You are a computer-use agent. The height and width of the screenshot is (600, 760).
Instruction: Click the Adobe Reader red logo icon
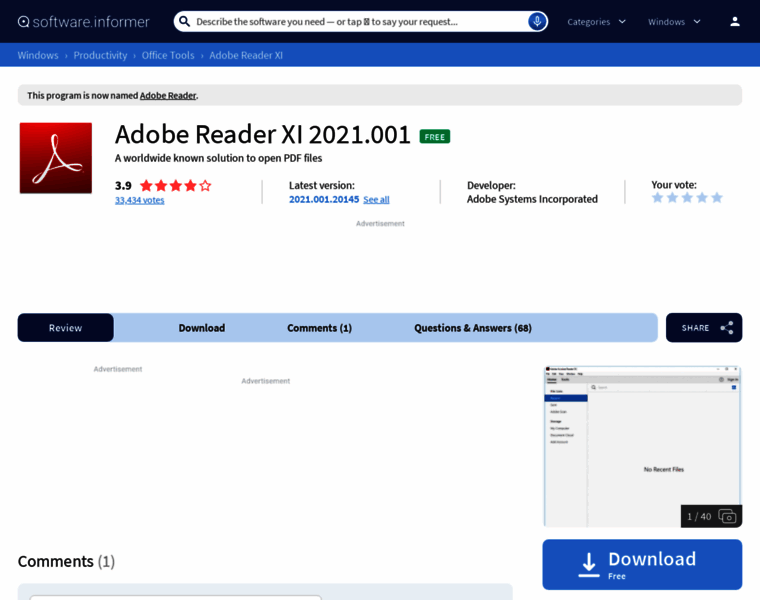click(56, 158)
